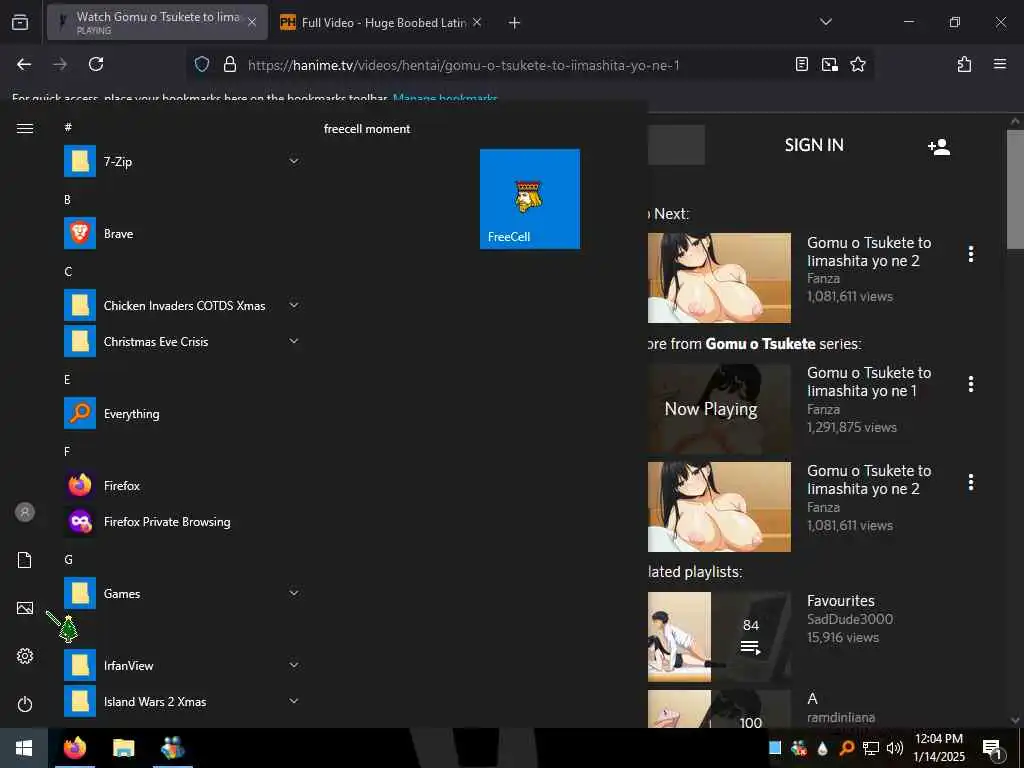
Task: Close the Full Video tab
Action: click(x=477, y=23)
